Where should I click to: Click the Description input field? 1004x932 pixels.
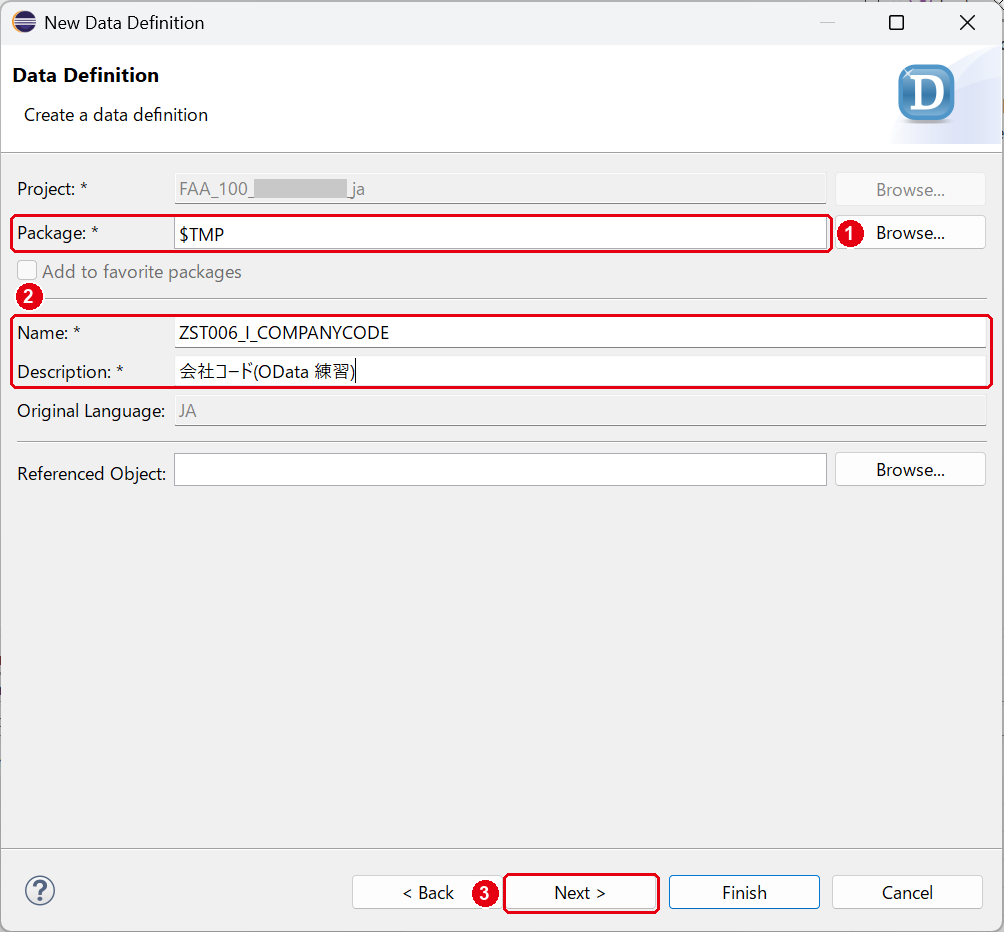pos(580,371)
